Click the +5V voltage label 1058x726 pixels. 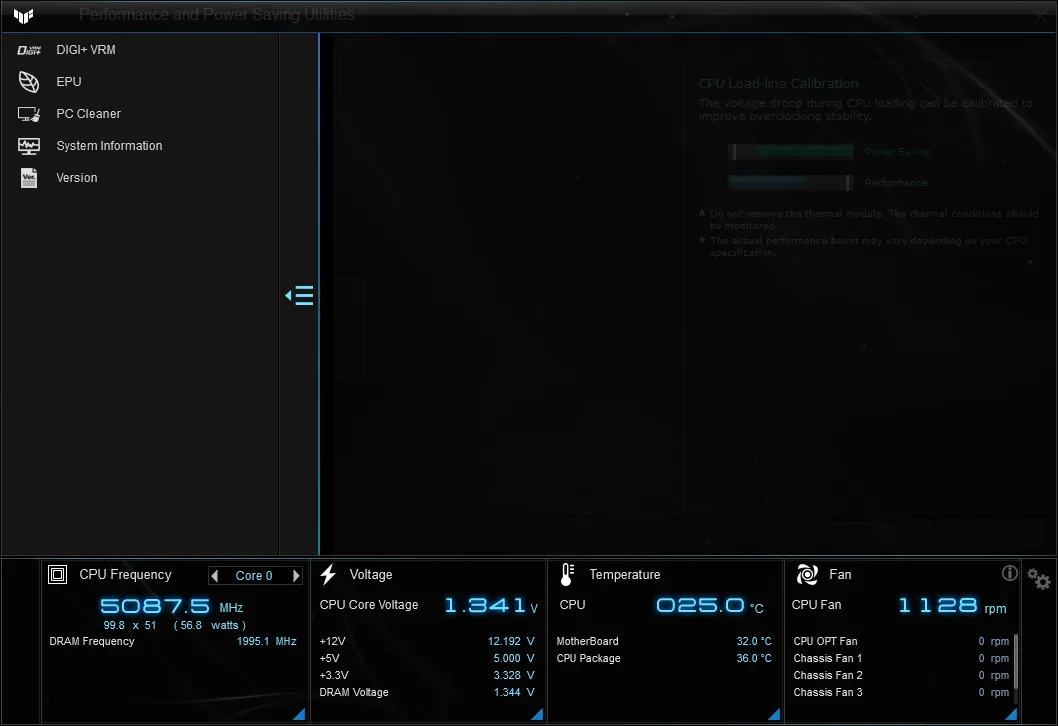(x=329, y=659)
